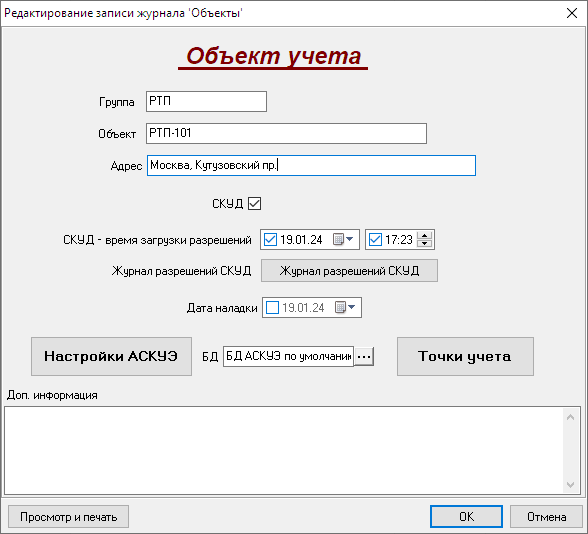
Task: Toggle the checkbox beside date 19.01.24 for СКУД
Action: [270, 239]
